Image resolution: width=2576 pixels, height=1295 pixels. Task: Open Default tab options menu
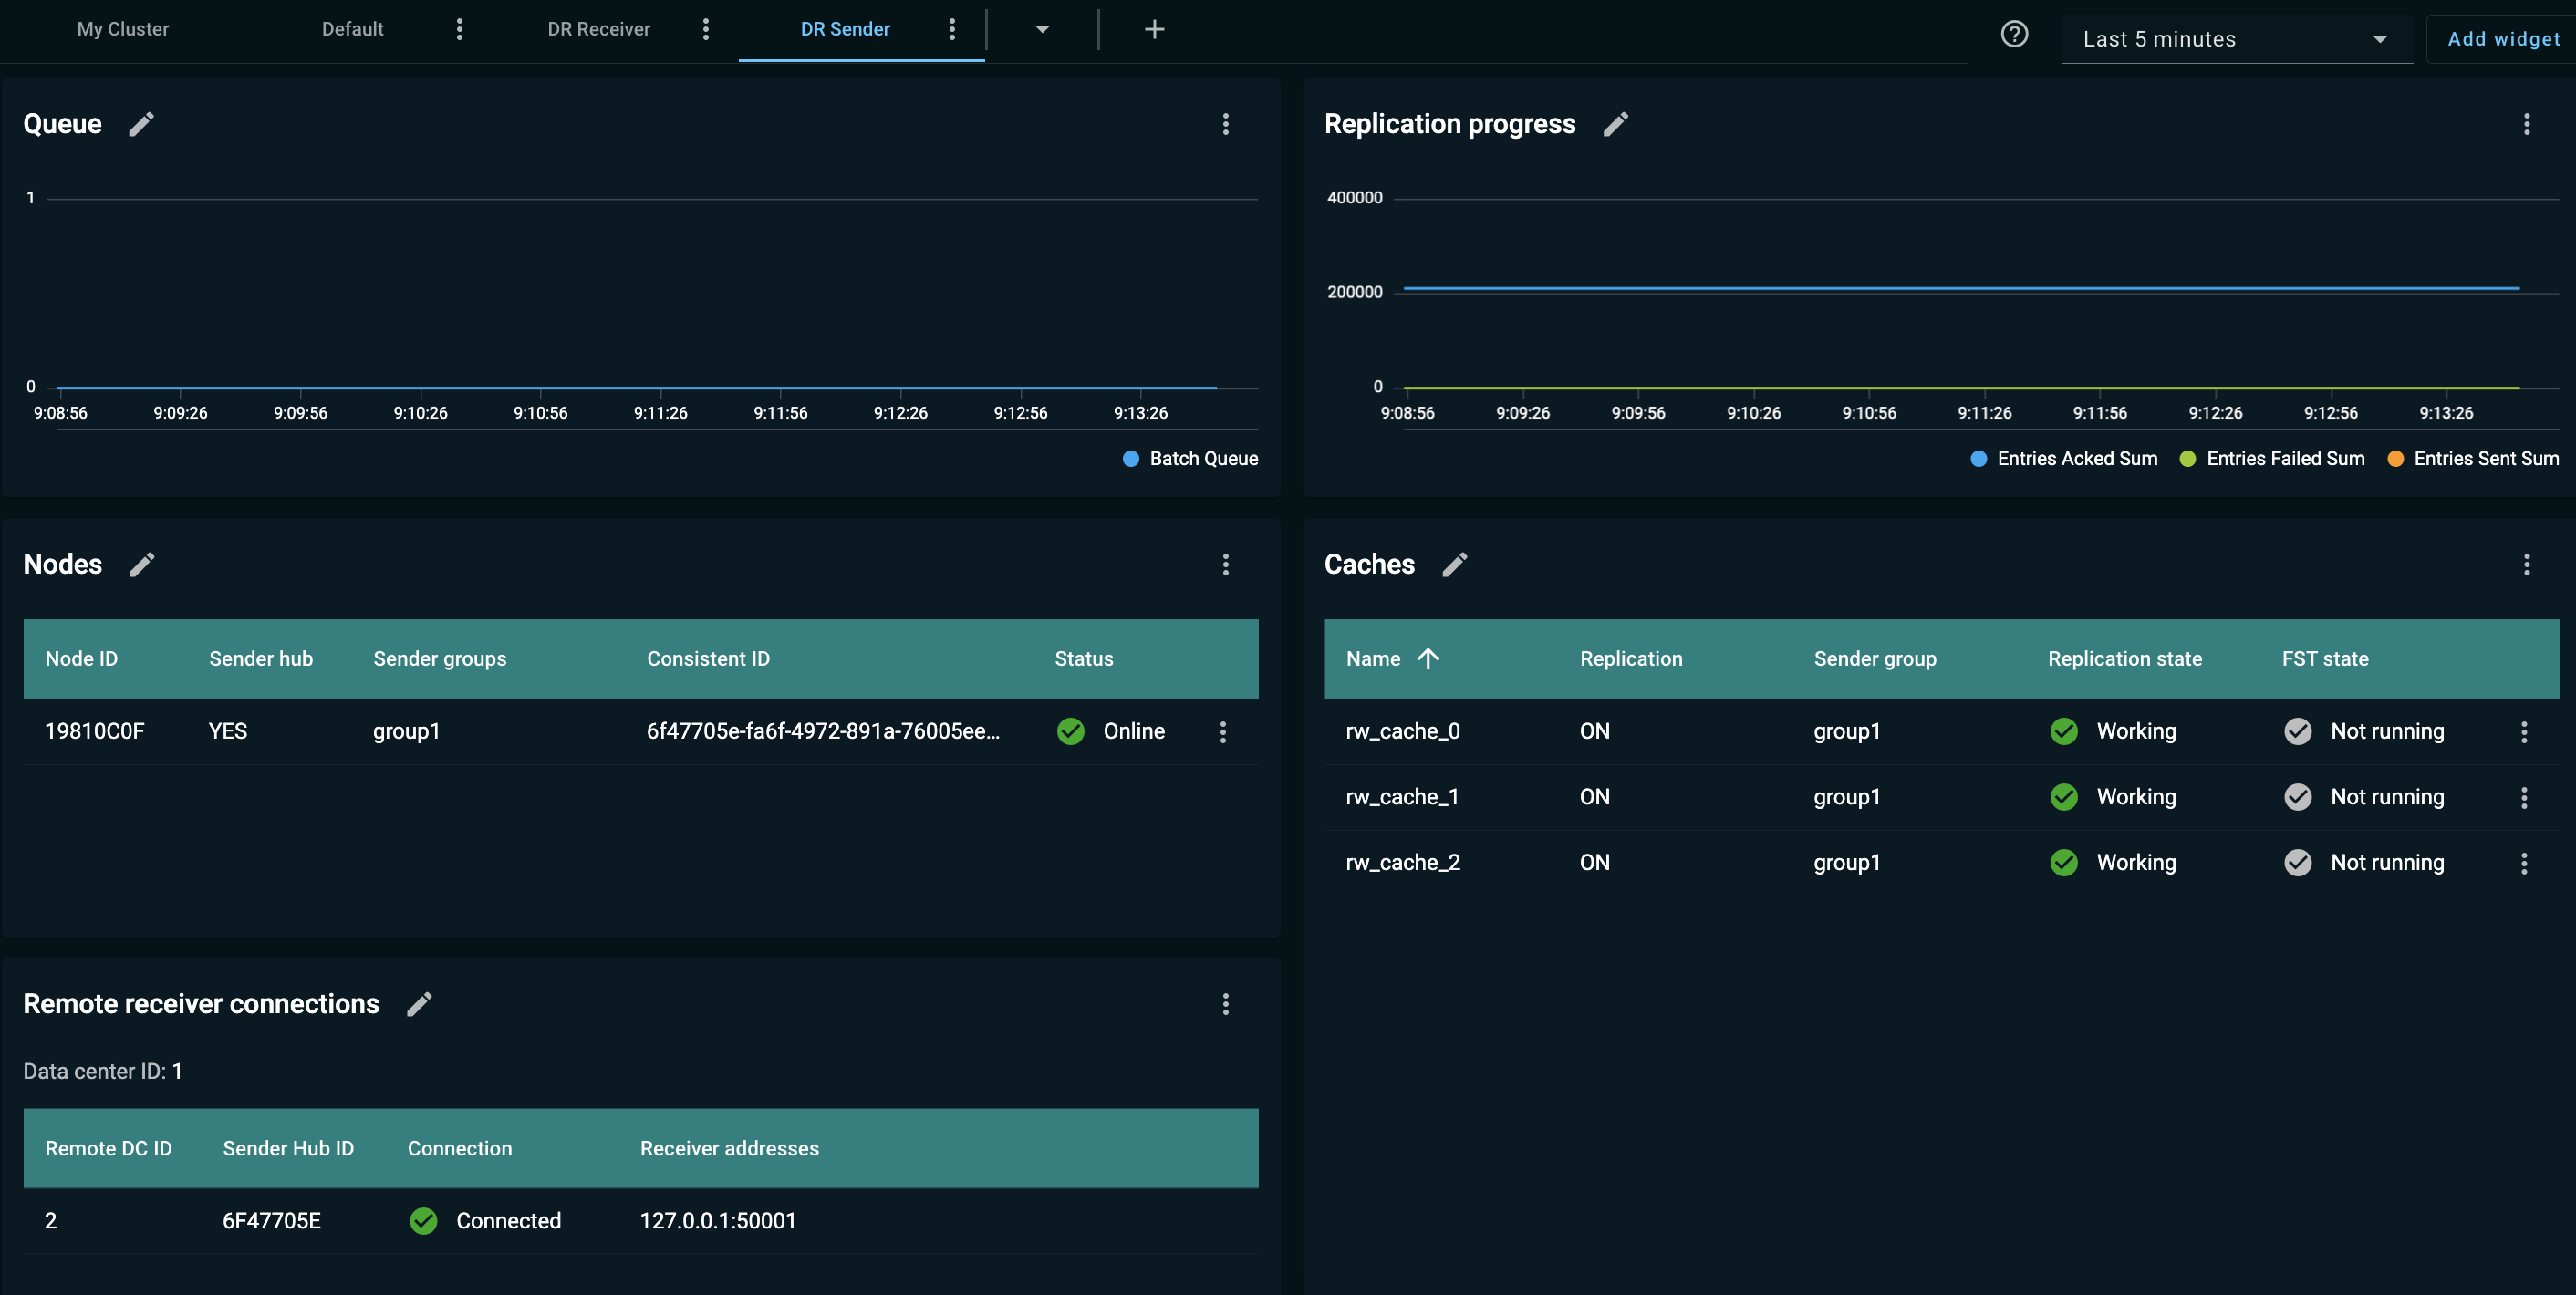(x=459, y=29)
